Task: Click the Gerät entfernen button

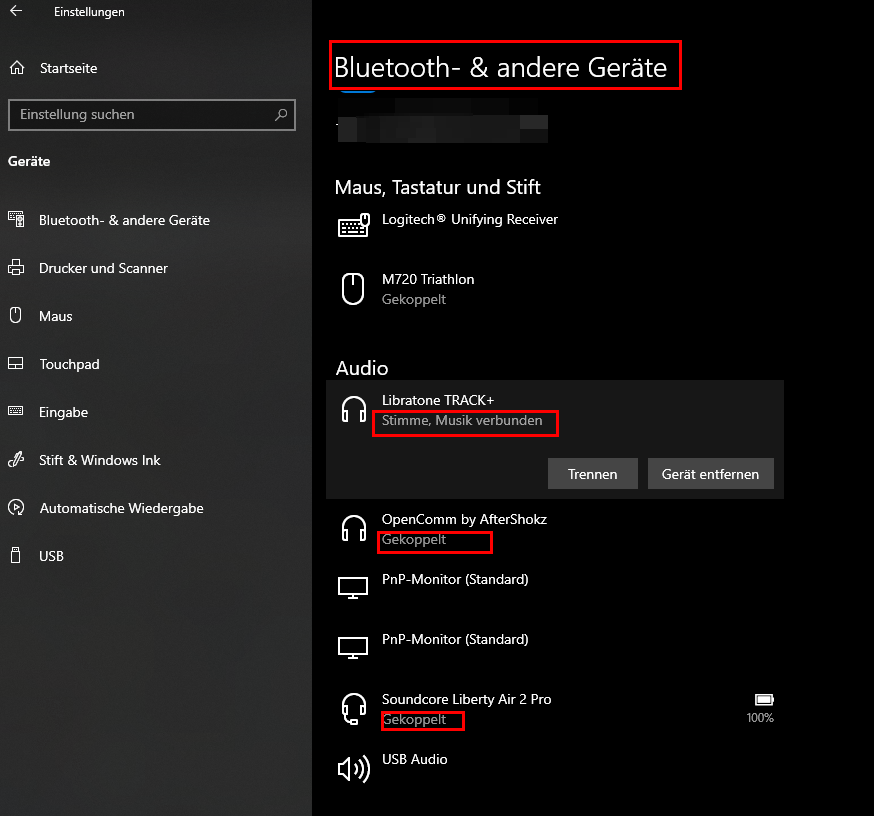Action: (710, 474)
